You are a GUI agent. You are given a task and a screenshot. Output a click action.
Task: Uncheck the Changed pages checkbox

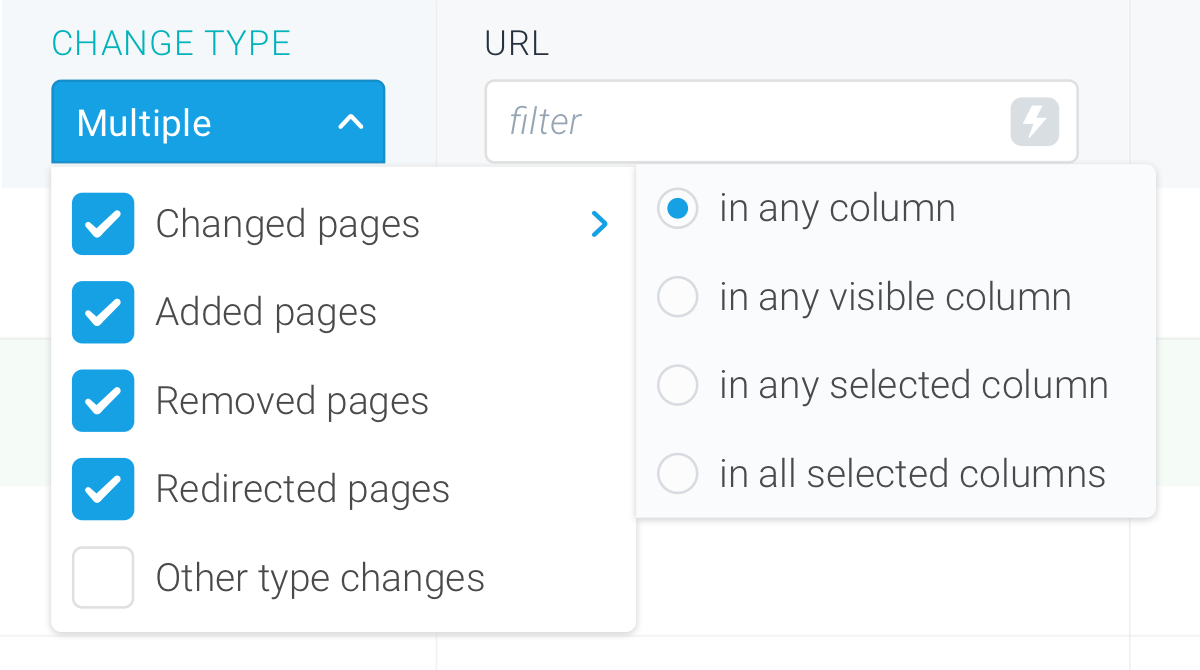pyautogui.click(x=103, y=224)
